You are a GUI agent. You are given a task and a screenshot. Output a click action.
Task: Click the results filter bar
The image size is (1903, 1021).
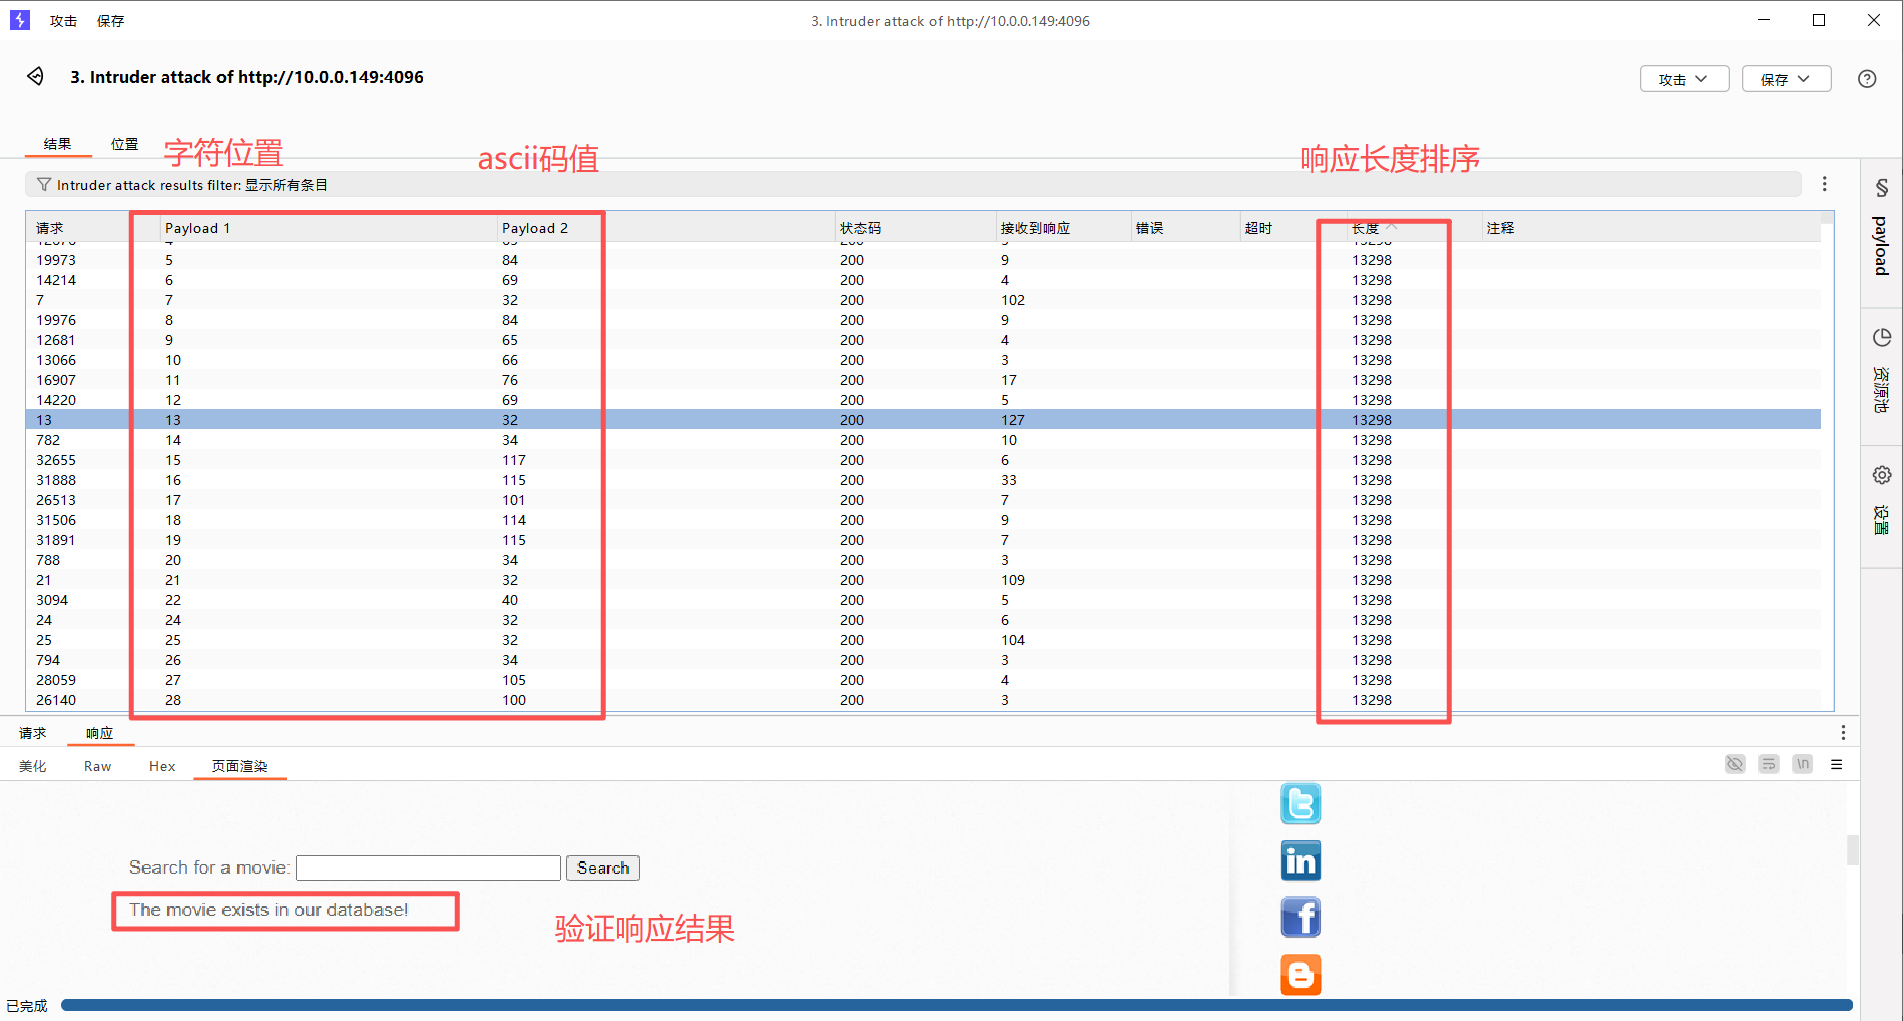[913, 185]
